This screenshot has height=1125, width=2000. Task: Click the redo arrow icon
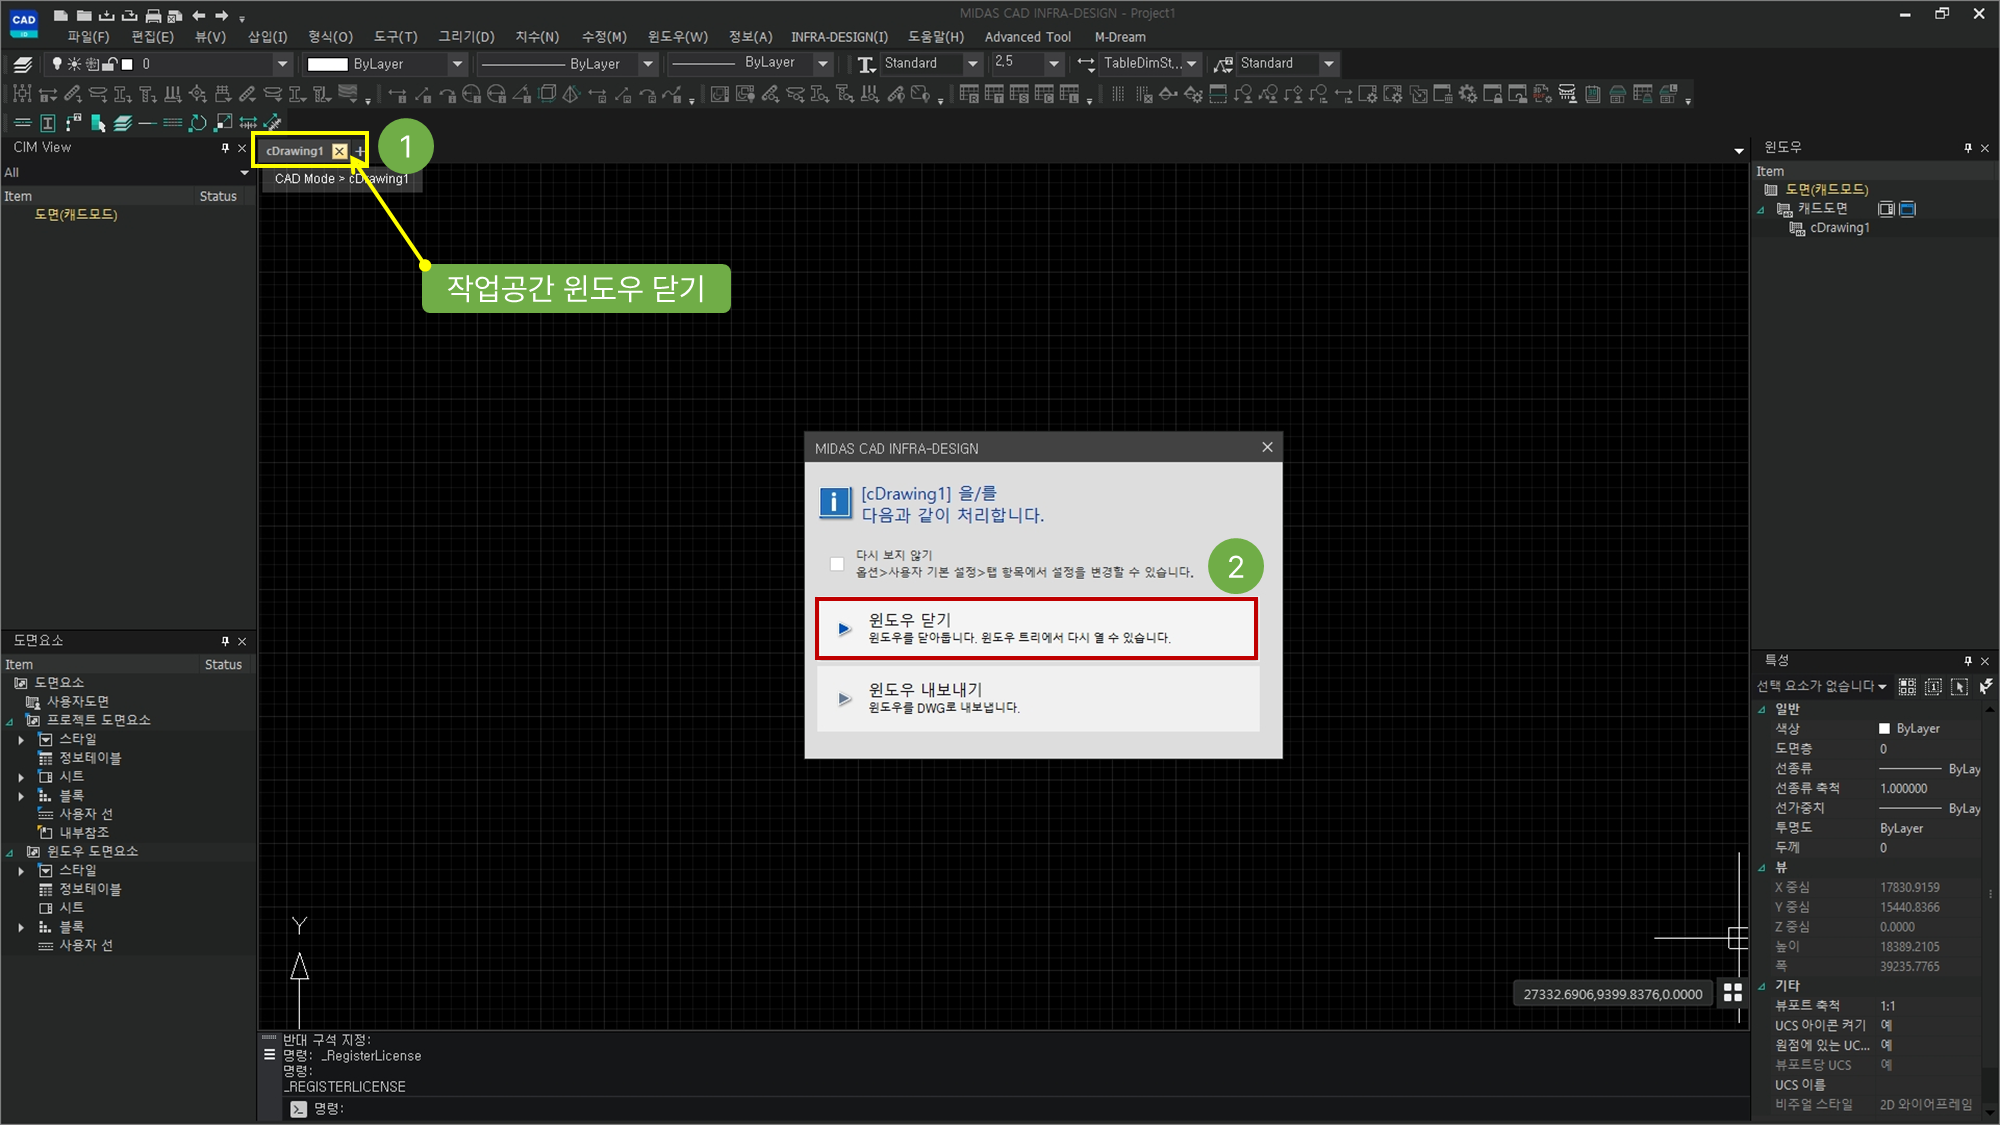tap(221, 15)
